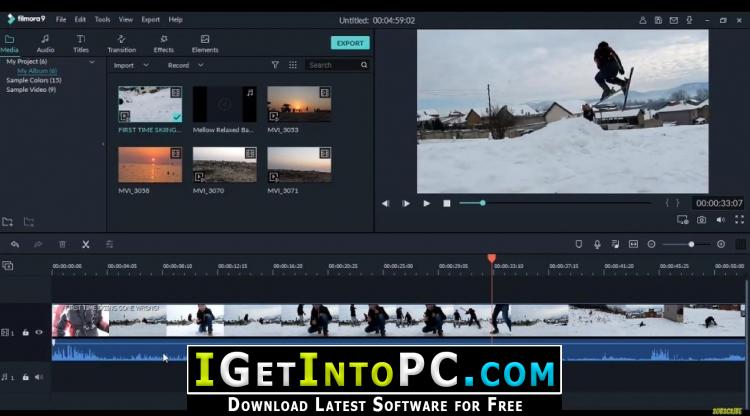Record voiceover with microphone icon
This screenshot has width=750, height=416.
point(597,244)
